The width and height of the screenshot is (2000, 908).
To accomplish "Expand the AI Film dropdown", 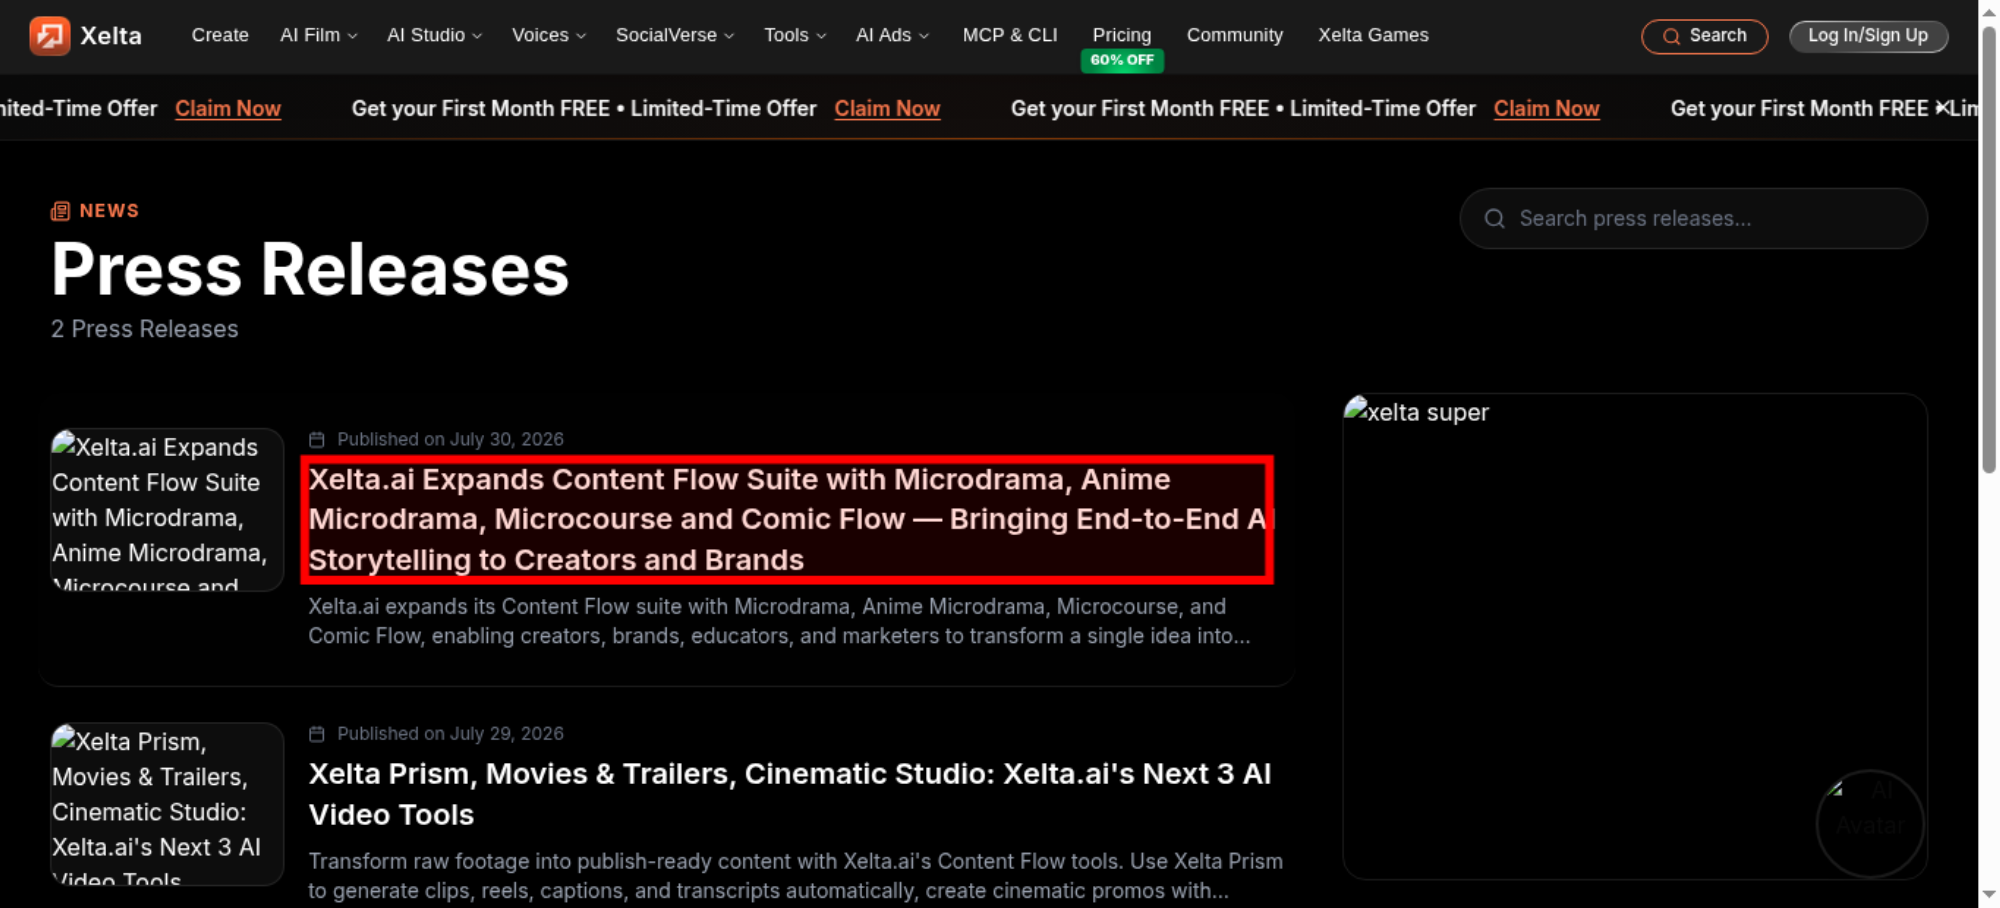I will click(319, 35).
